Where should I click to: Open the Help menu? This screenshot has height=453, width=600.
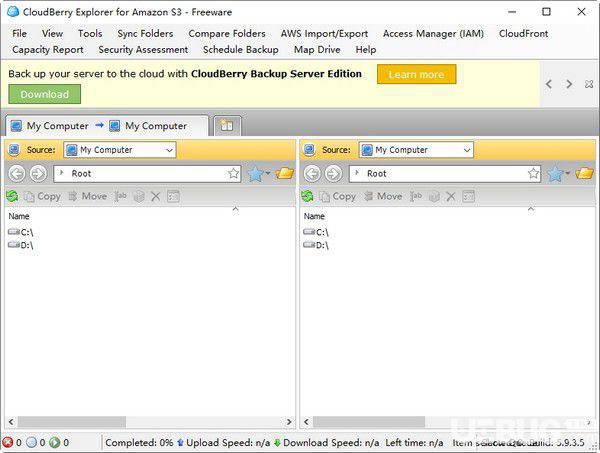click(x=366, y=50)
